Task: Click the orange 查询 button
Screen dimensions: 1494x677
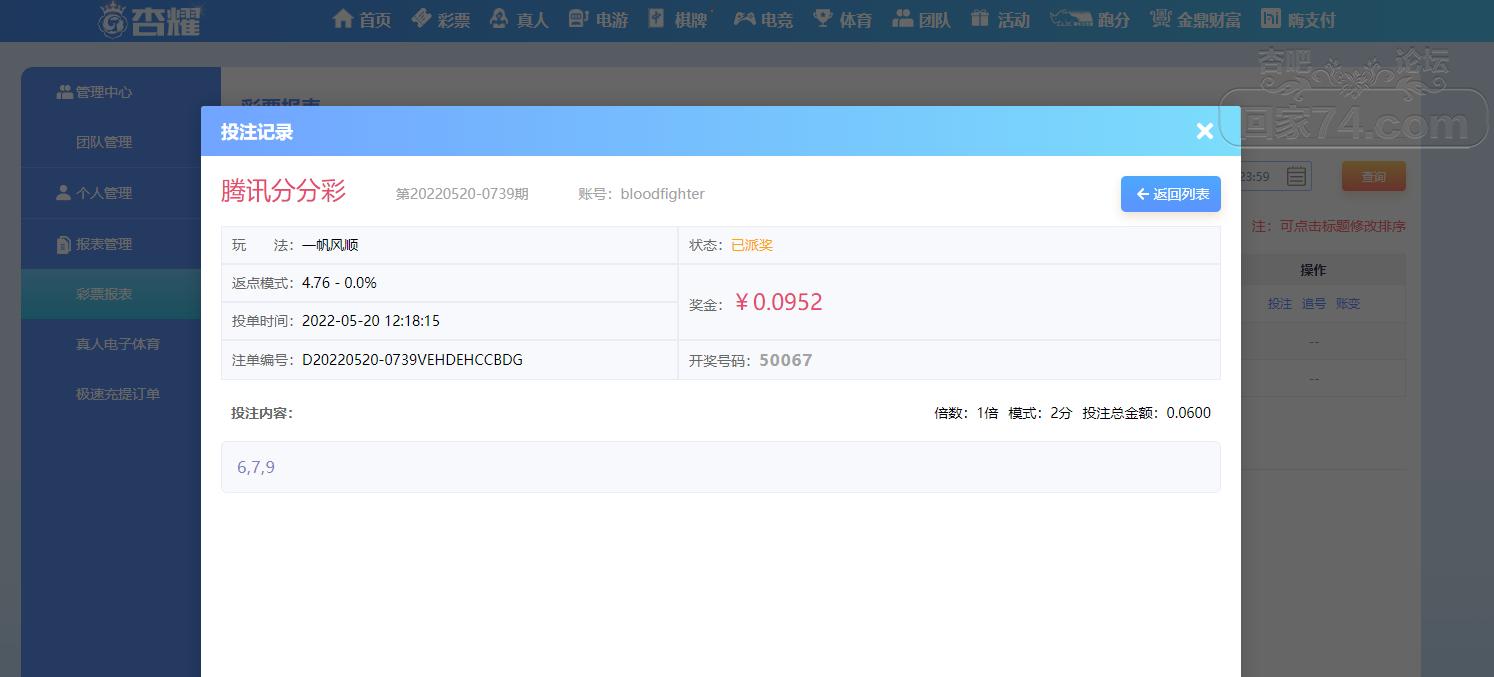Action: pos(1374,177)
